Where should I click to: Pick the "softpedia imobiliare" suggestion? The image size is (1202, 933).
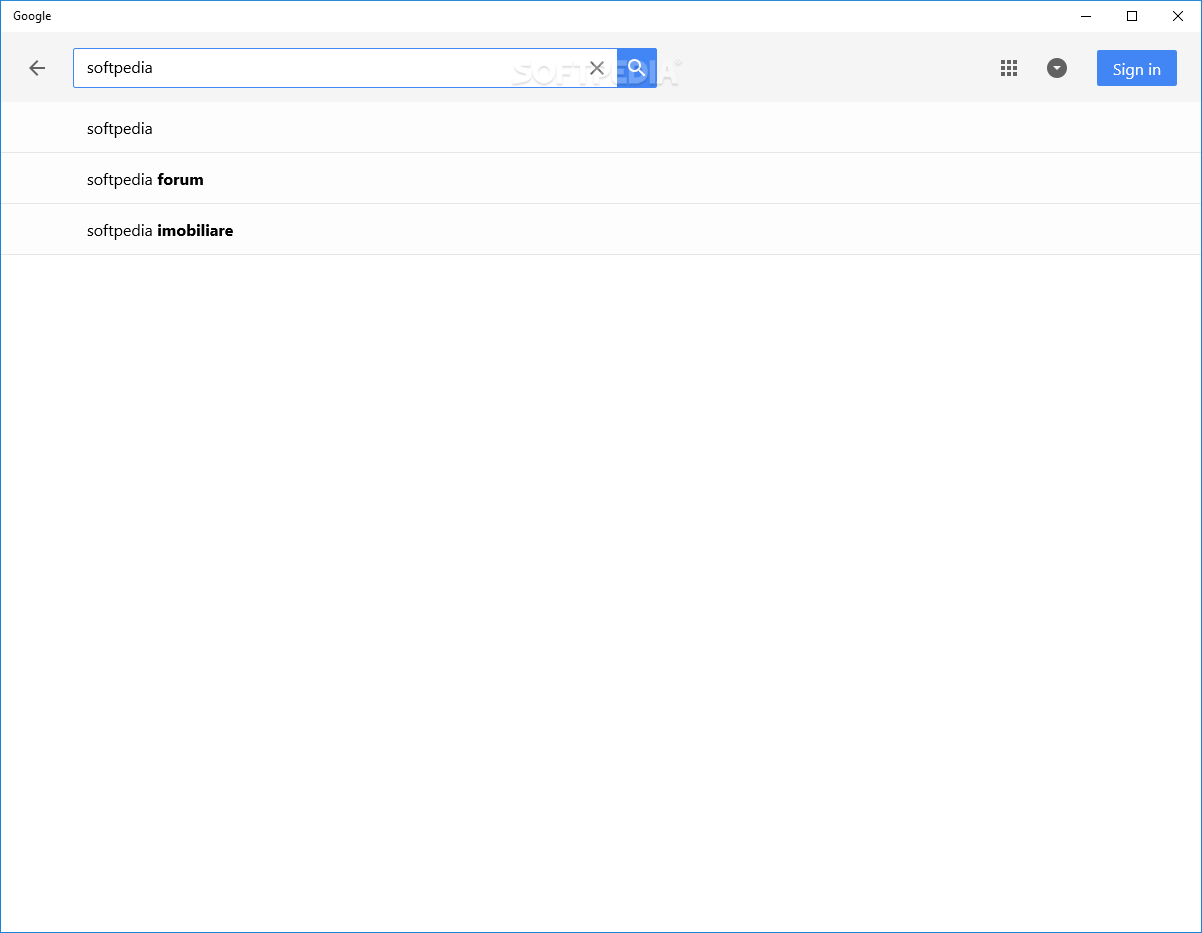(x=601, y=230)
